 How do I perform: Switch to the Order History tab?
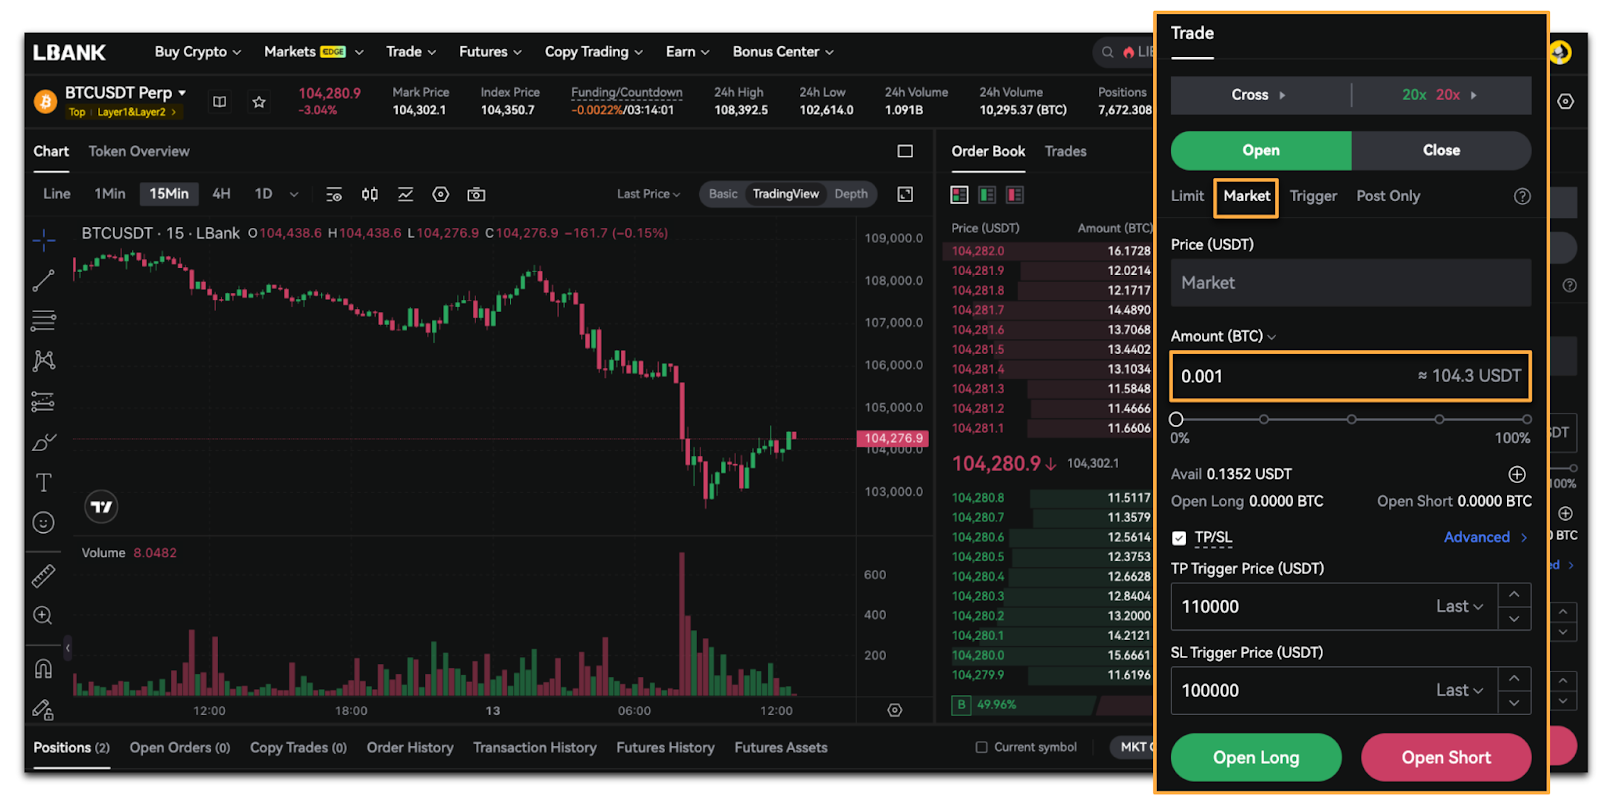tap(409, 747)
